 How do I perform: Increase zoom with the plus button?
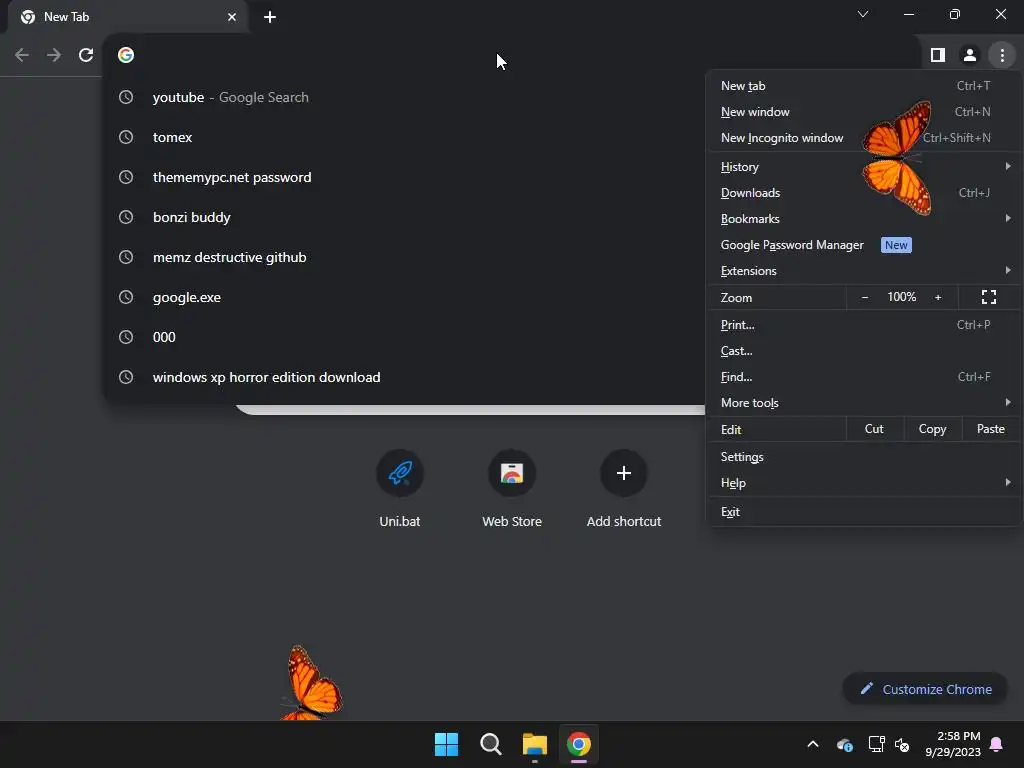(938, 297)
